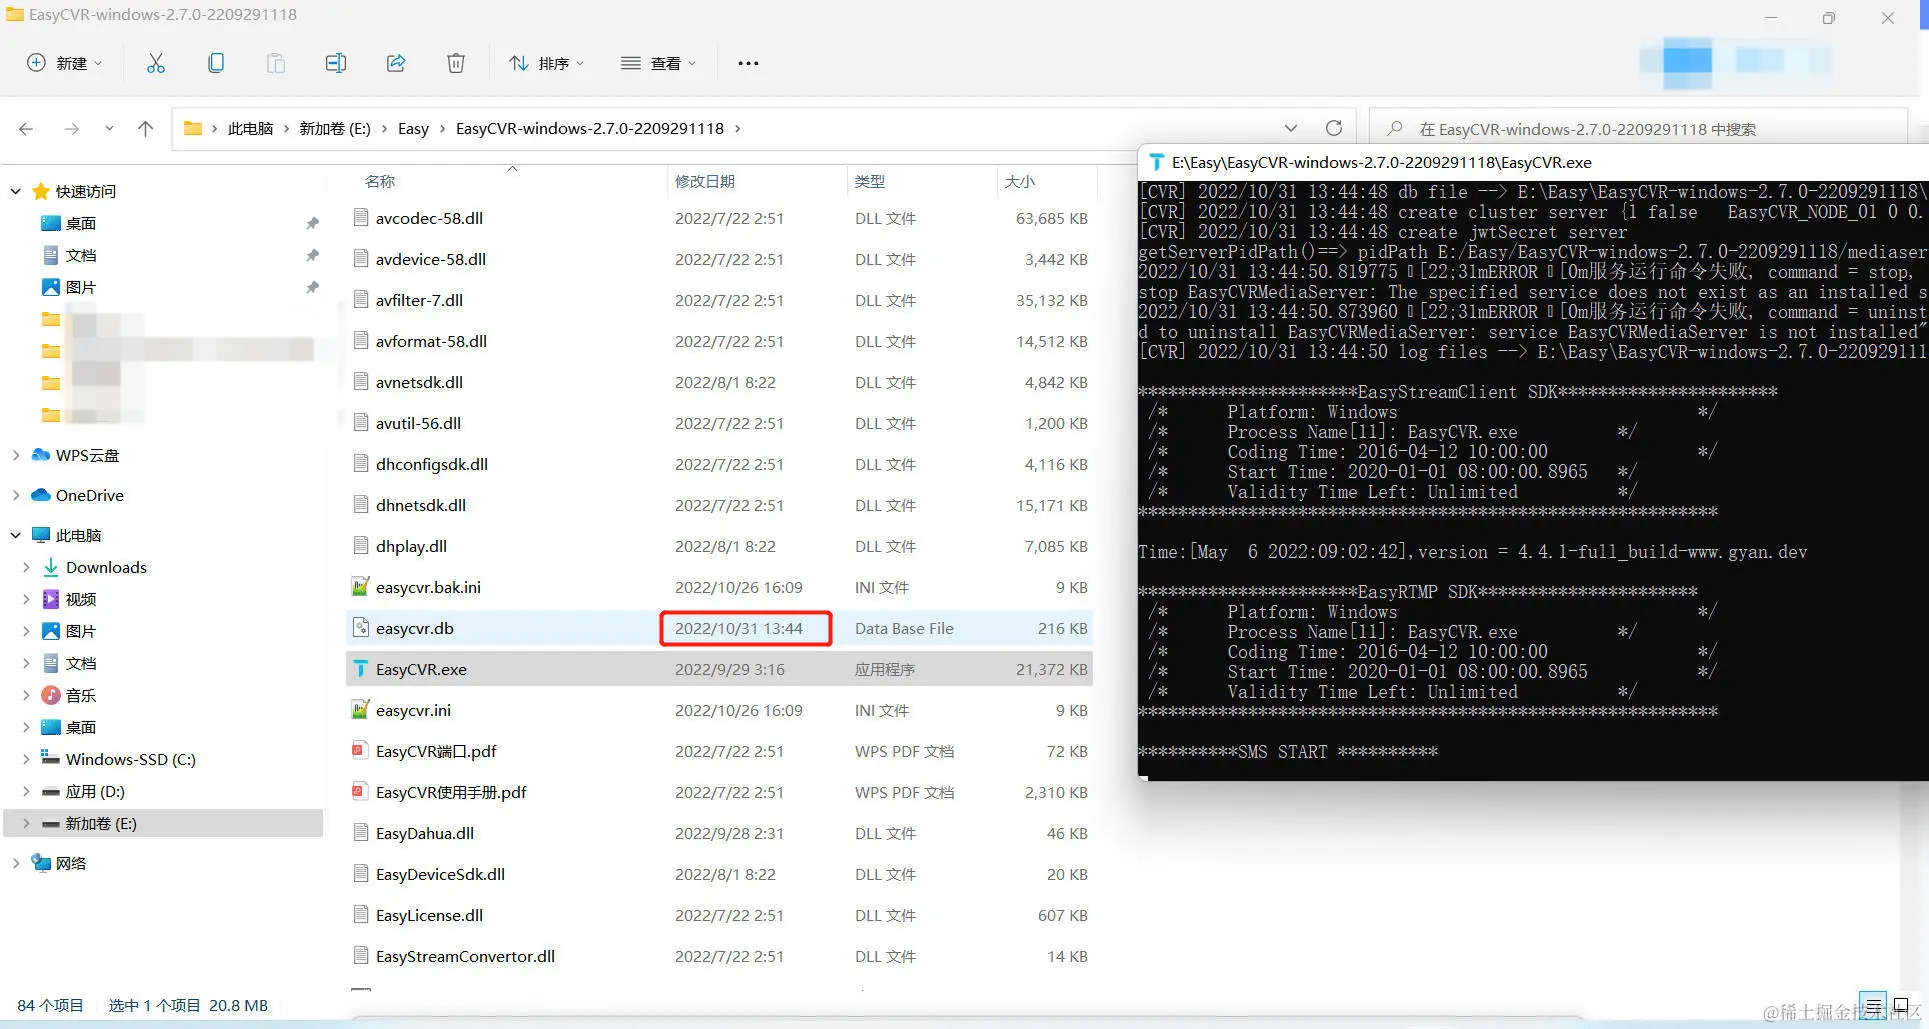Image resolution: width=1929 pixels, height=1029 pixels.
Task: Click the 新加卷 (E:) breadcrumb segment
Action: click(335, 128)
